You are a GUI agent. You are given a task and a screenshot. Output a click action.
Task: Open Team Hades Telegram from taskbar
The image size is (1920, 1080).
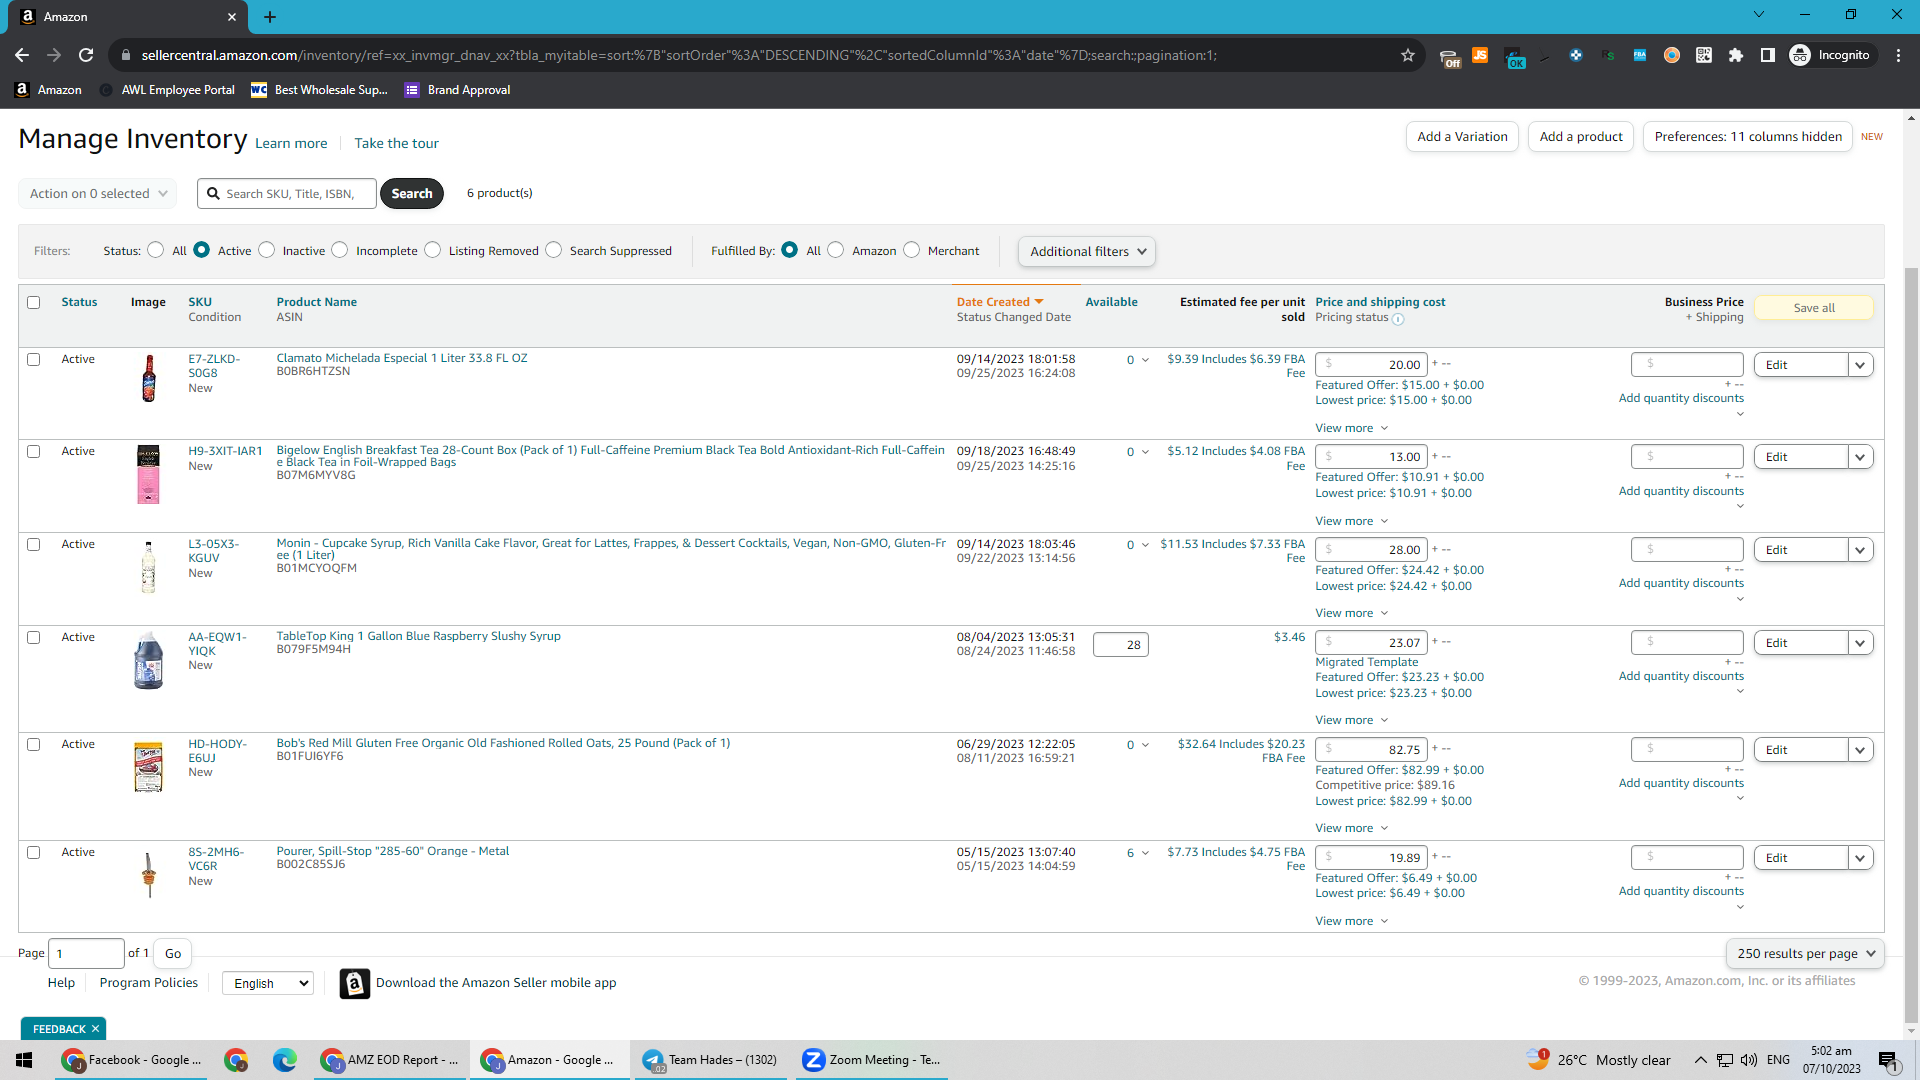(x=711, y=1060)
